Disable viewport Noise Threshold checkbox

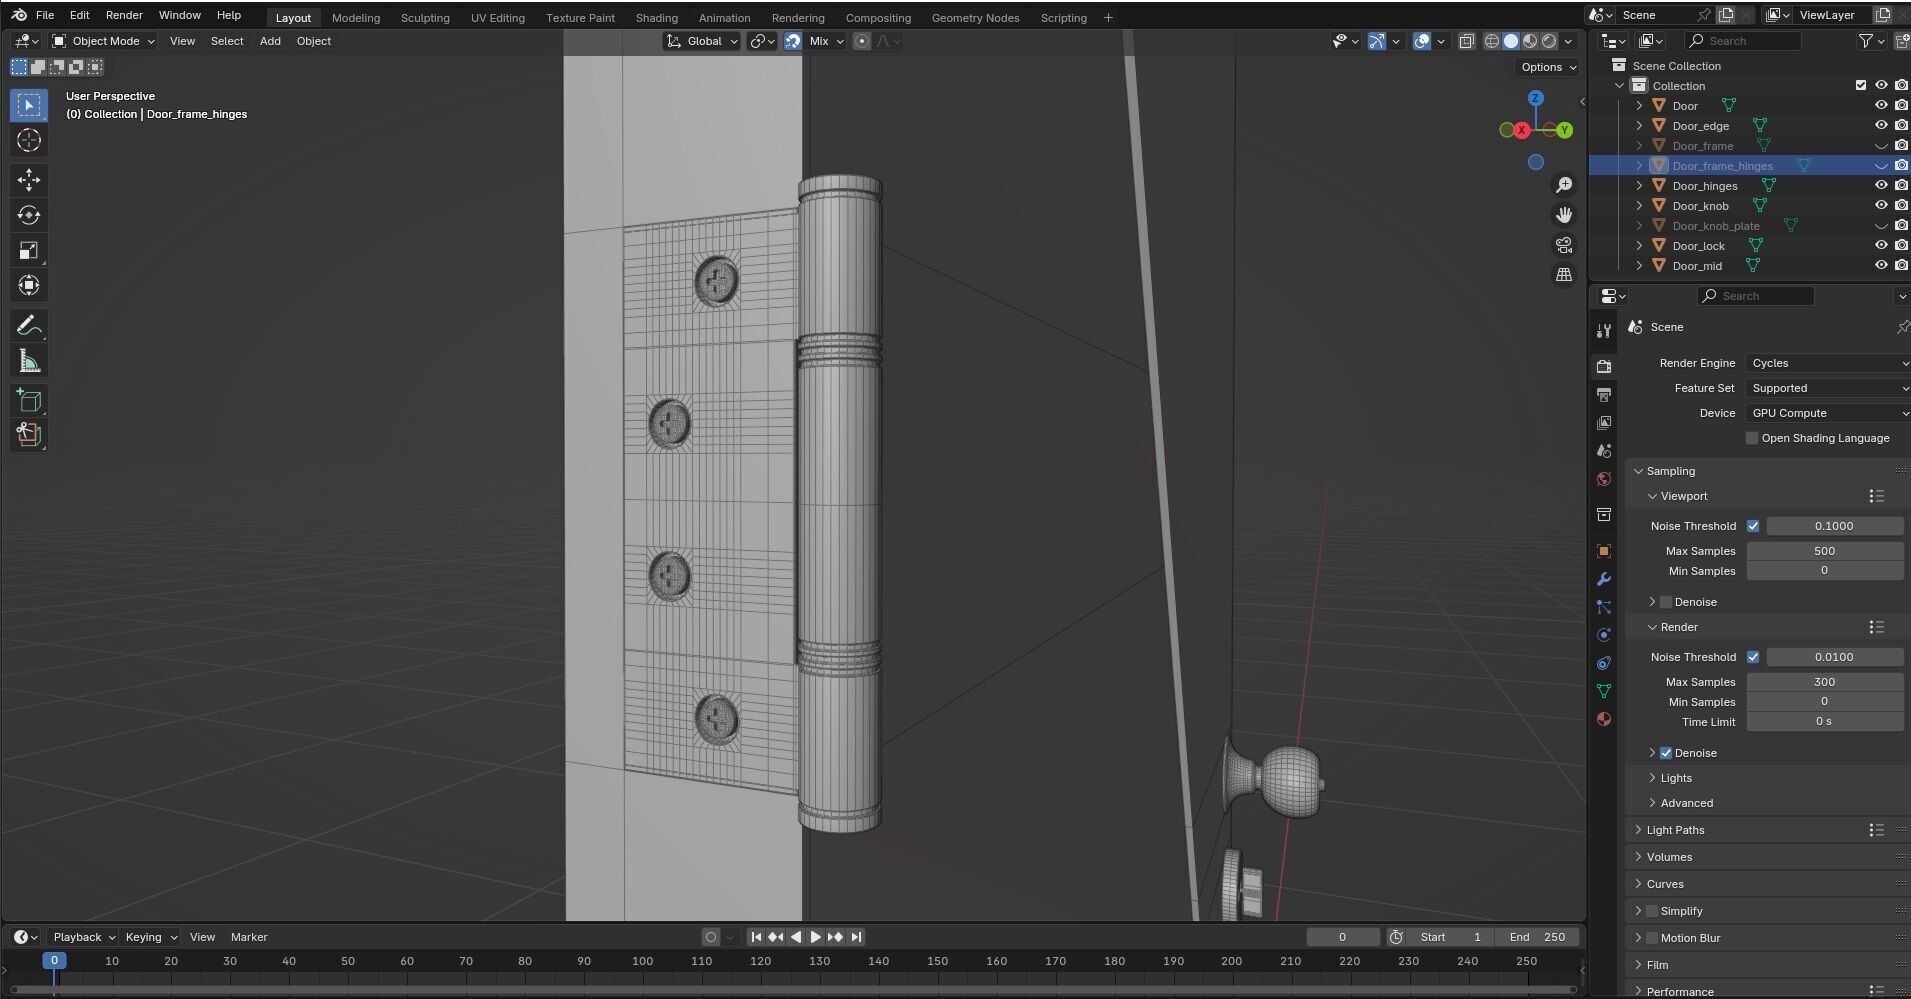tap(1753, 526)
